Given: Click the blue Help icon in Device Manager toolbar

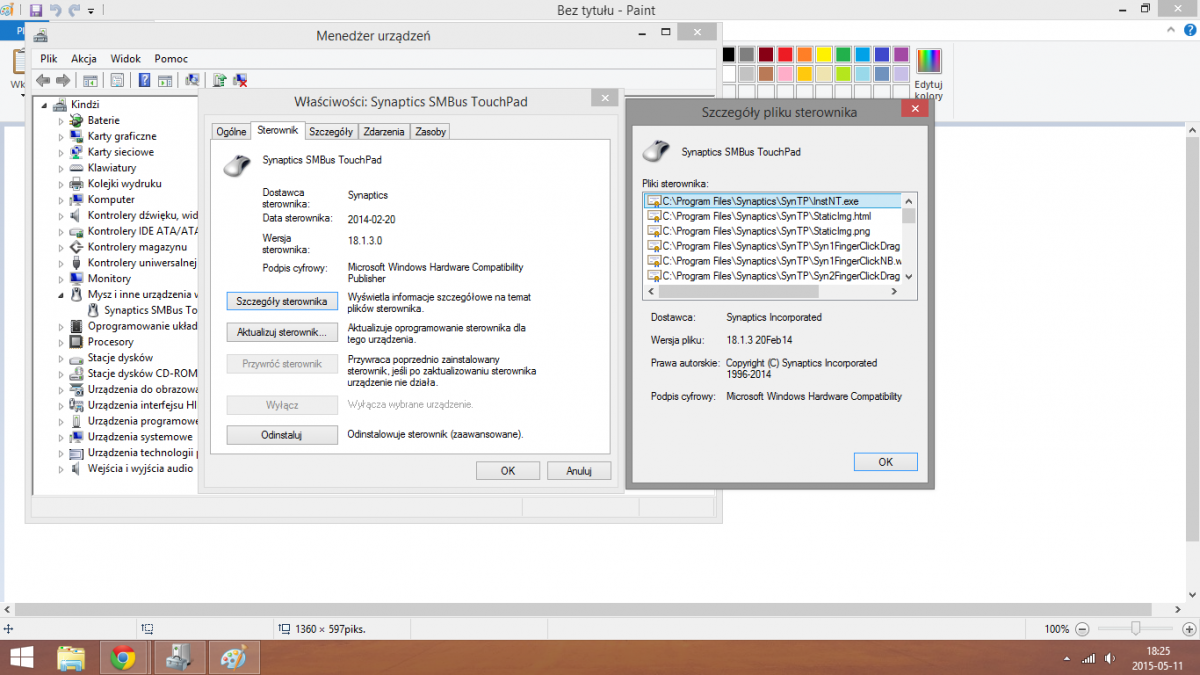Looking at the screenshot, I should (x=144, y=80).
